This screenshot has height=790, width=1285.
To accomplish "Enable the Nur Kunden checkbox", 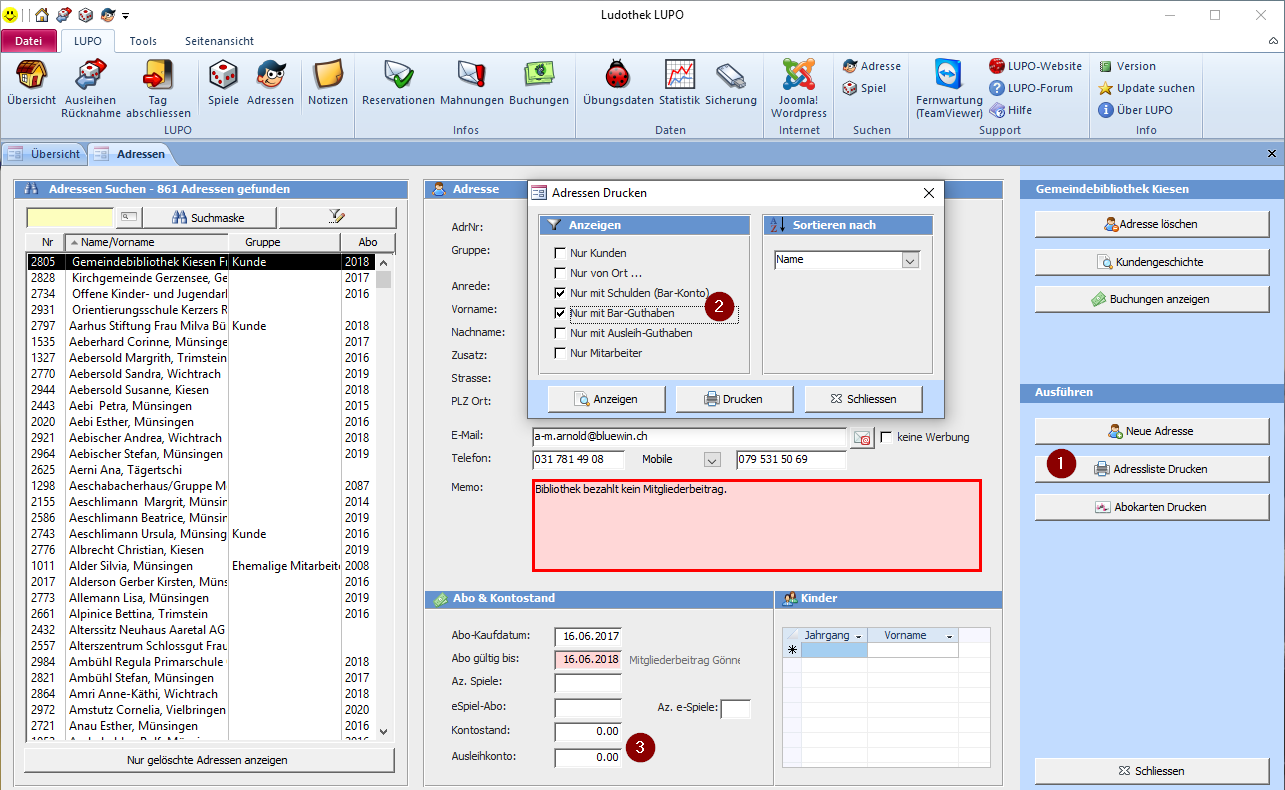I will 560,253.
